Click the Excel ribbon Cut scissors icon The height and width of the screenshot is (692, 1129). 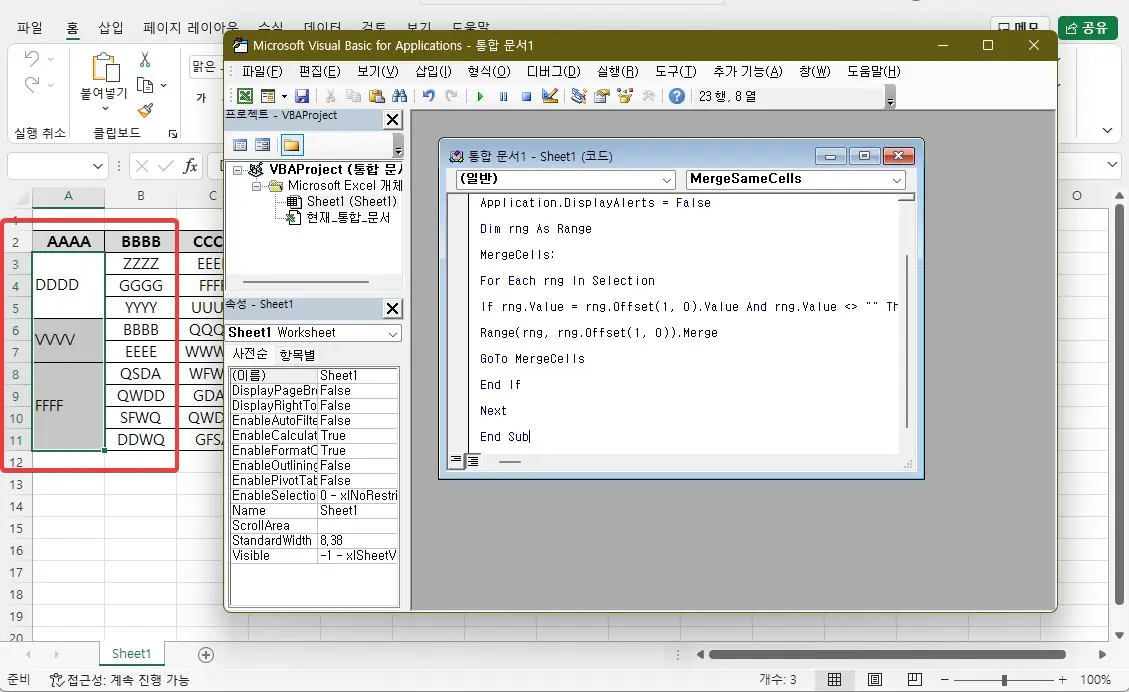tap(145, 60)
